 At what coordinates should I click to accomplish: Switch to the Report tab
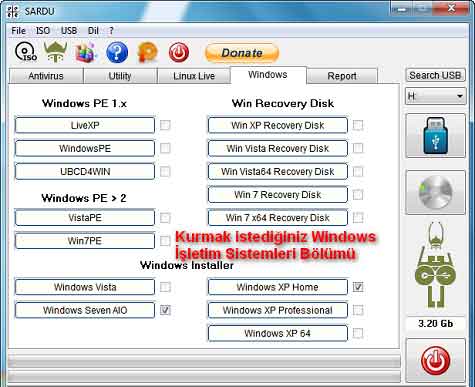pos(342,76)
